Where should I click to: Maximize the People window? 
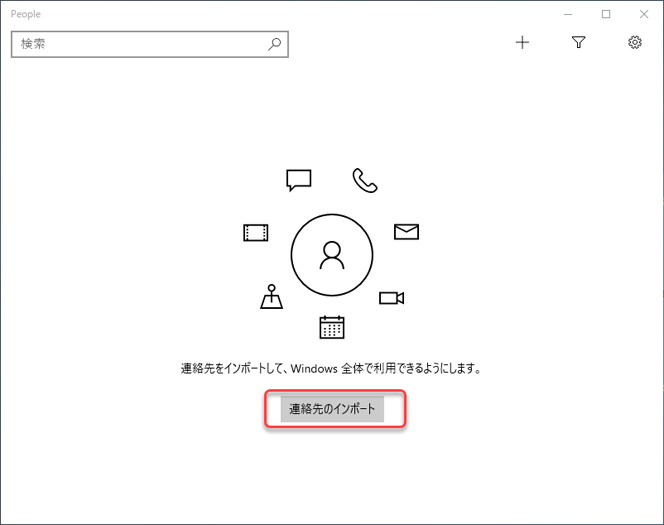(606, 14)
